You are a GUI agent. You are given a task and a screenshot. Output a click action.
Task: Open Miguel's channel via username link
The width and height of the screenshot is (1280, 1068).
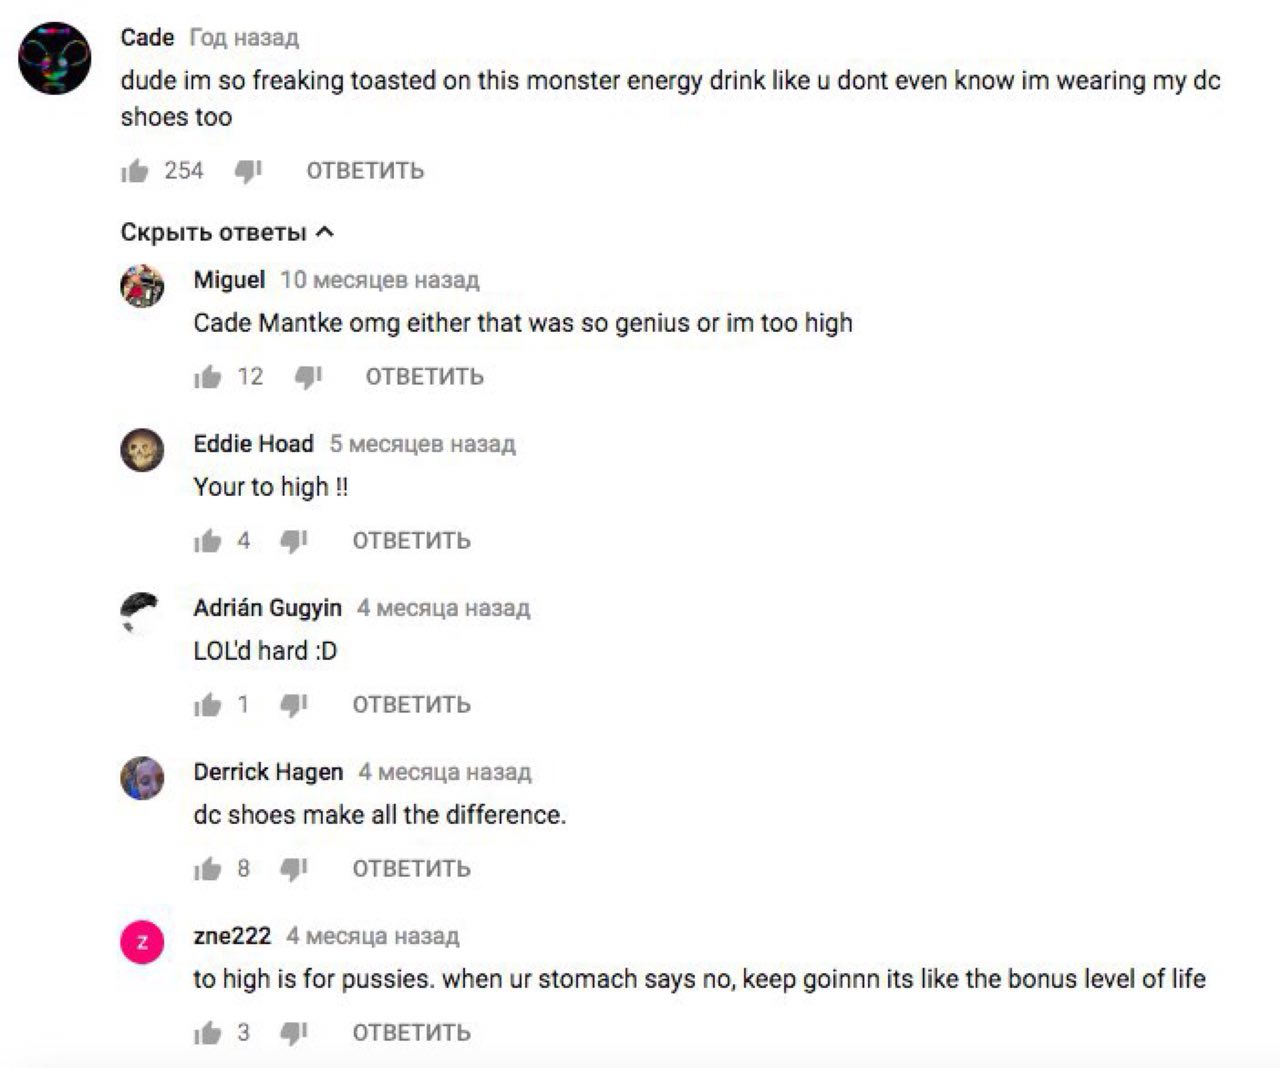tap(229, 280)
